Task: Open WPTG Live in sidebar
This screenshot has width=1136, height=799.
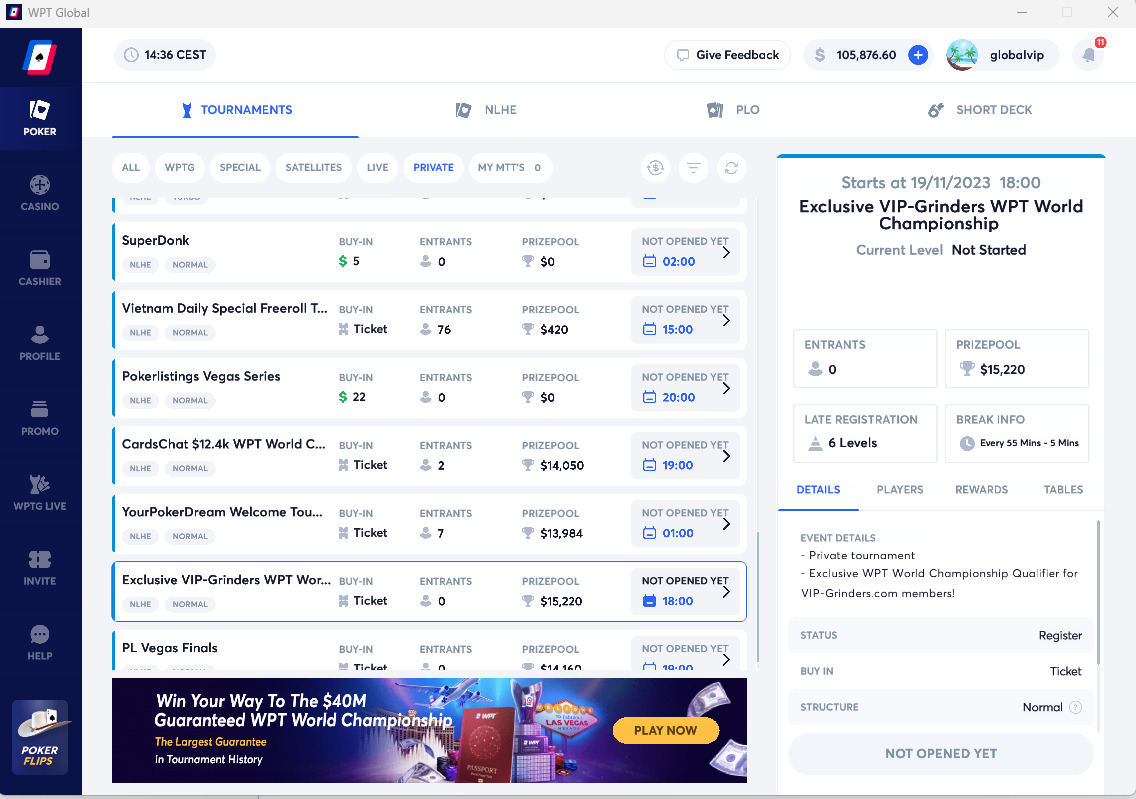Action: pos(40,493)
